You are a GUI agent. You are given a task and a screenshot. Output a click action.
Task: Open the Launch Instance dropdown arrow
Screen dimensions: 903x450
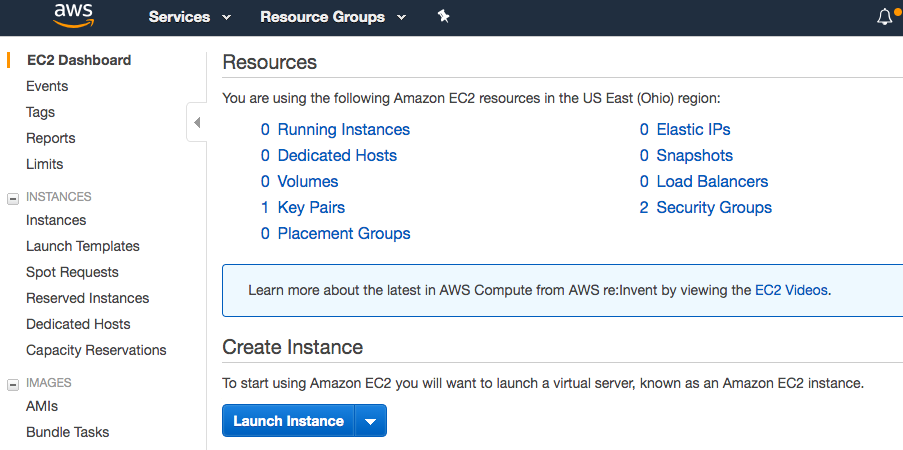pyautogui.click(x=370, y=421)
